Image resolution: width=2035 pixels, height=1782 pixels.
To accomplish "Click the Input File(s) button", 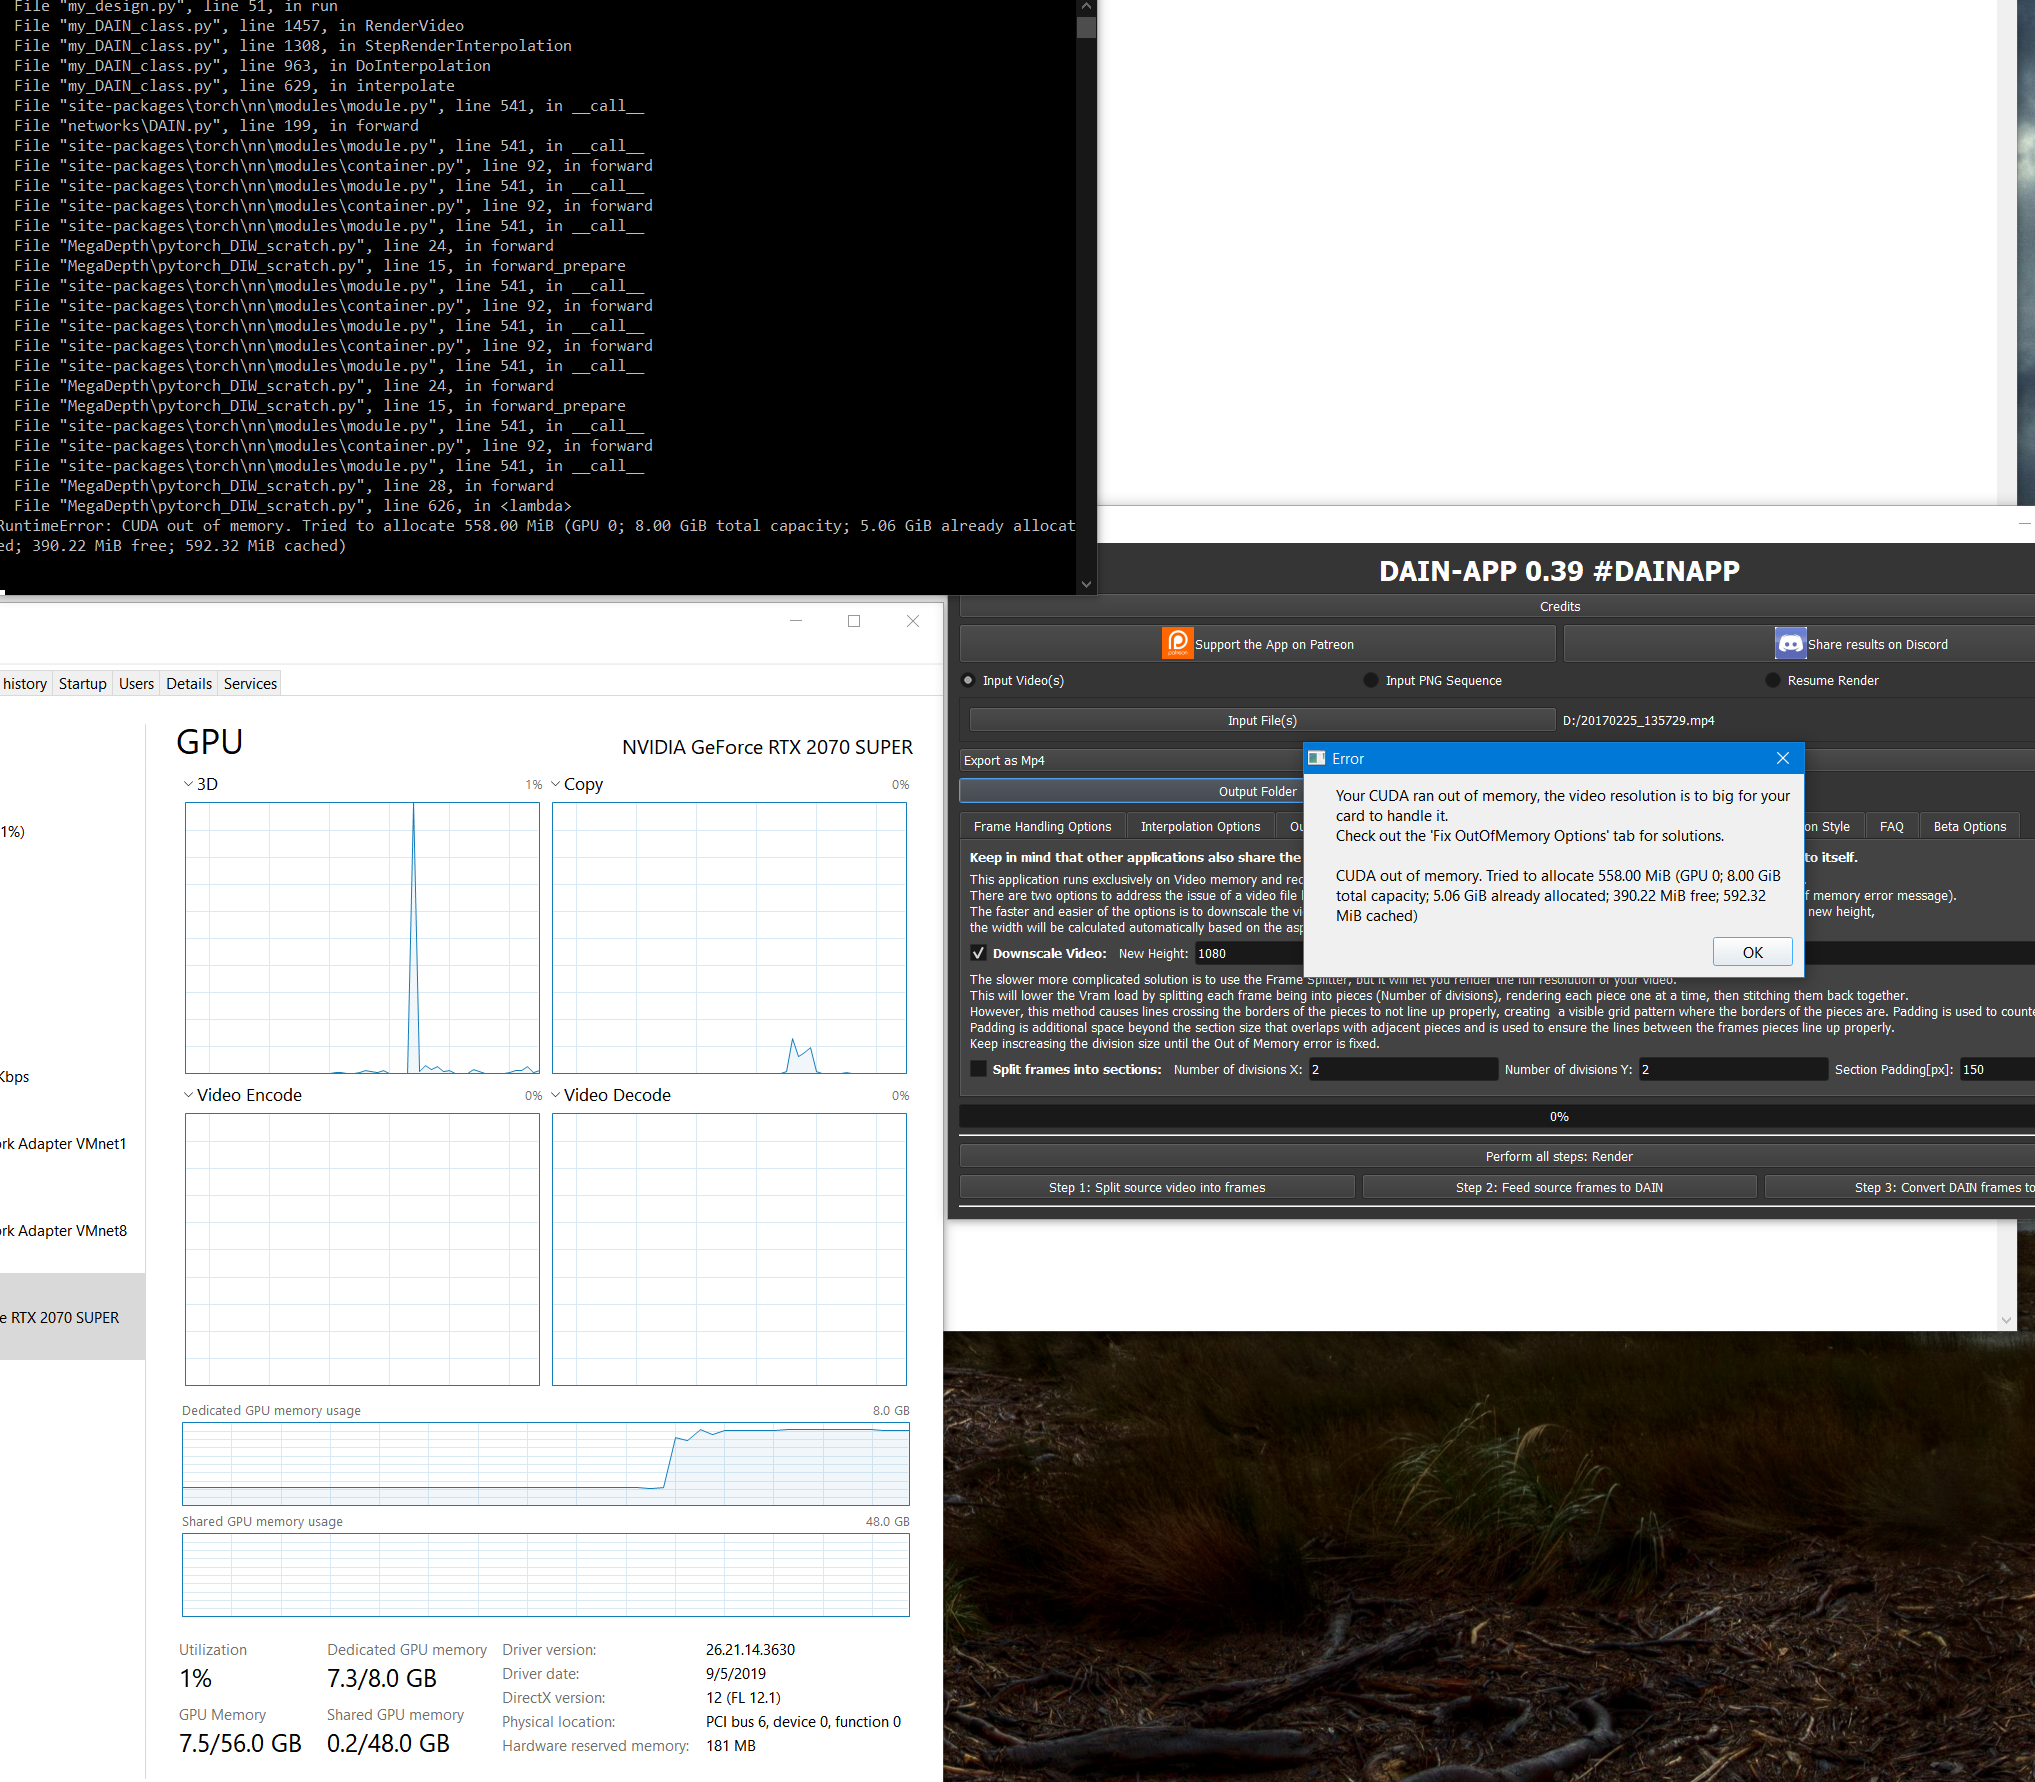I will 1262,720.
